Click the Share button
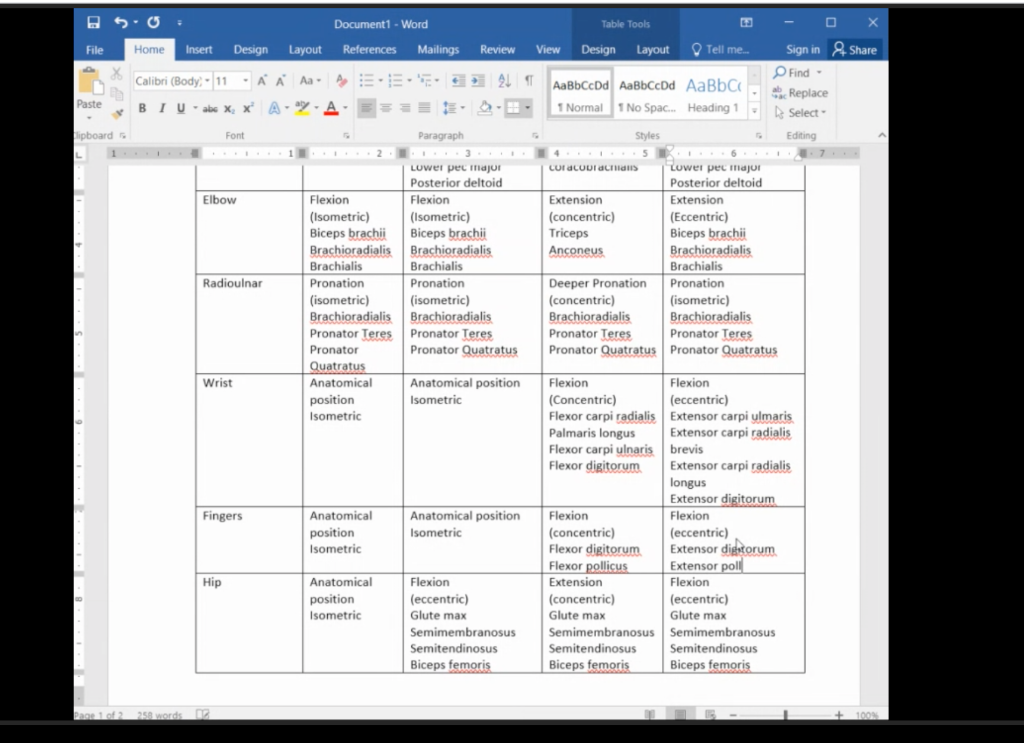1024x743 pixels. point(855,50)
